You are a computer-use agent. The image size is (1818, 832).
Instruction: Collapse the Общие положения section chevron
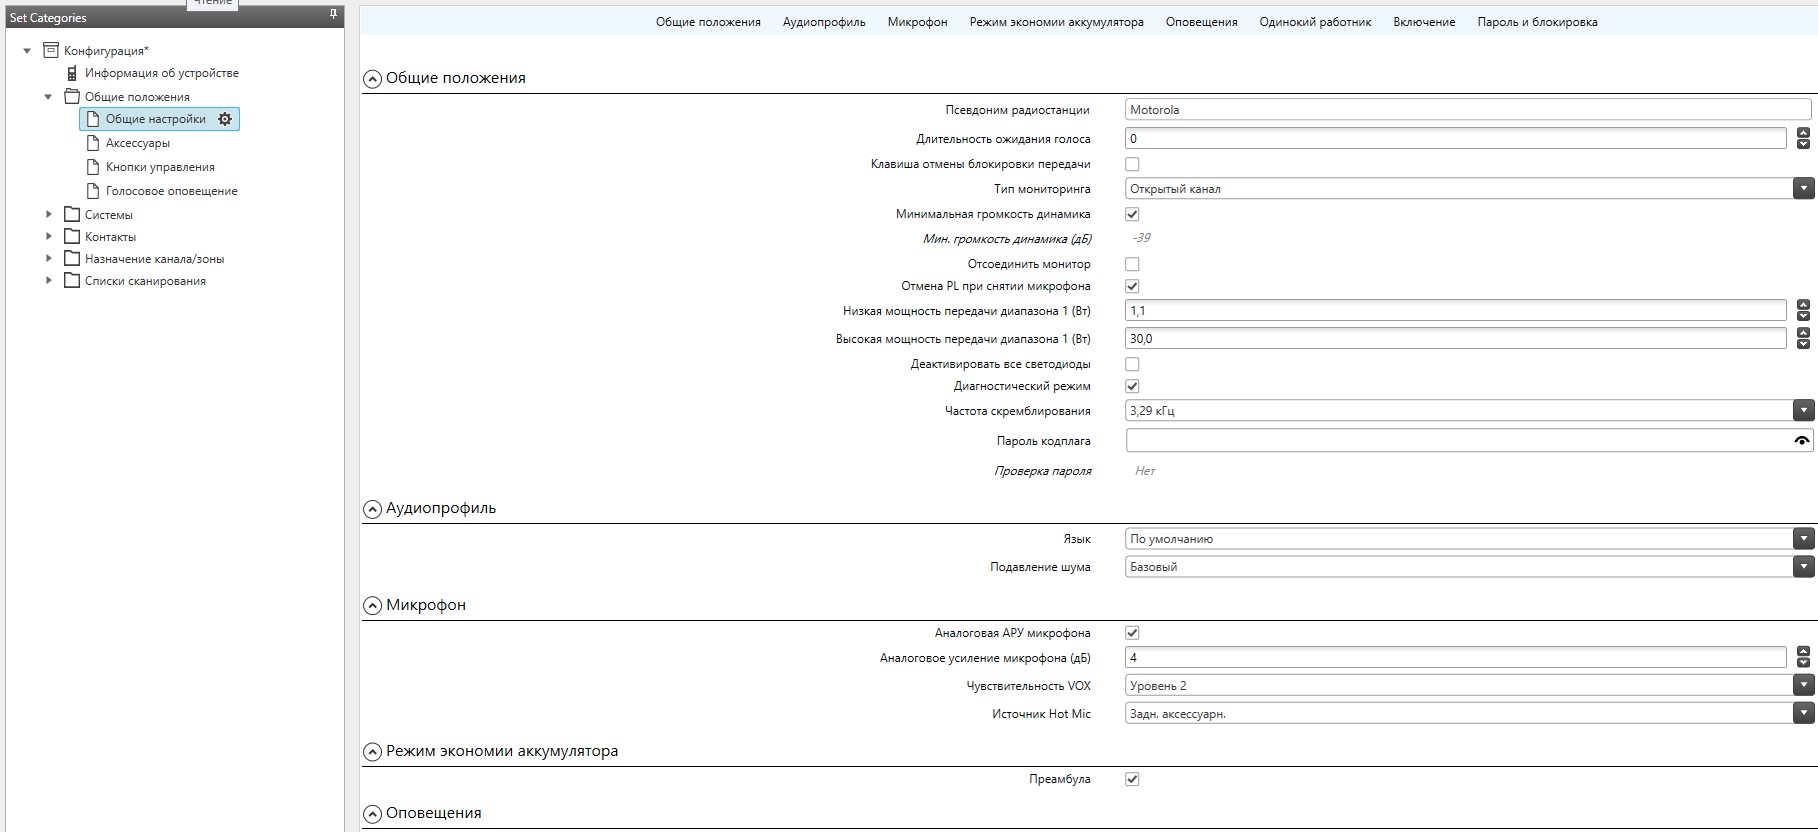click(x=372, y=79)
